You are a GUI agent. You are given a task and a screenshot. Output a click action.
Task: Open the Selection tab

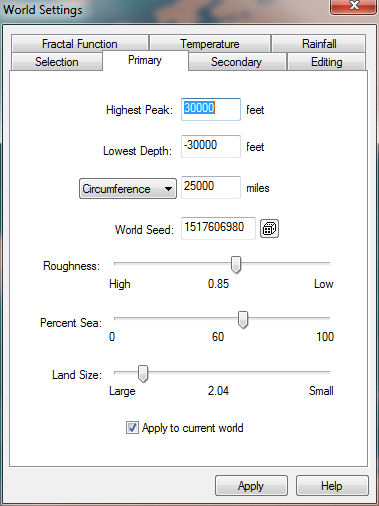click(57, 62)
